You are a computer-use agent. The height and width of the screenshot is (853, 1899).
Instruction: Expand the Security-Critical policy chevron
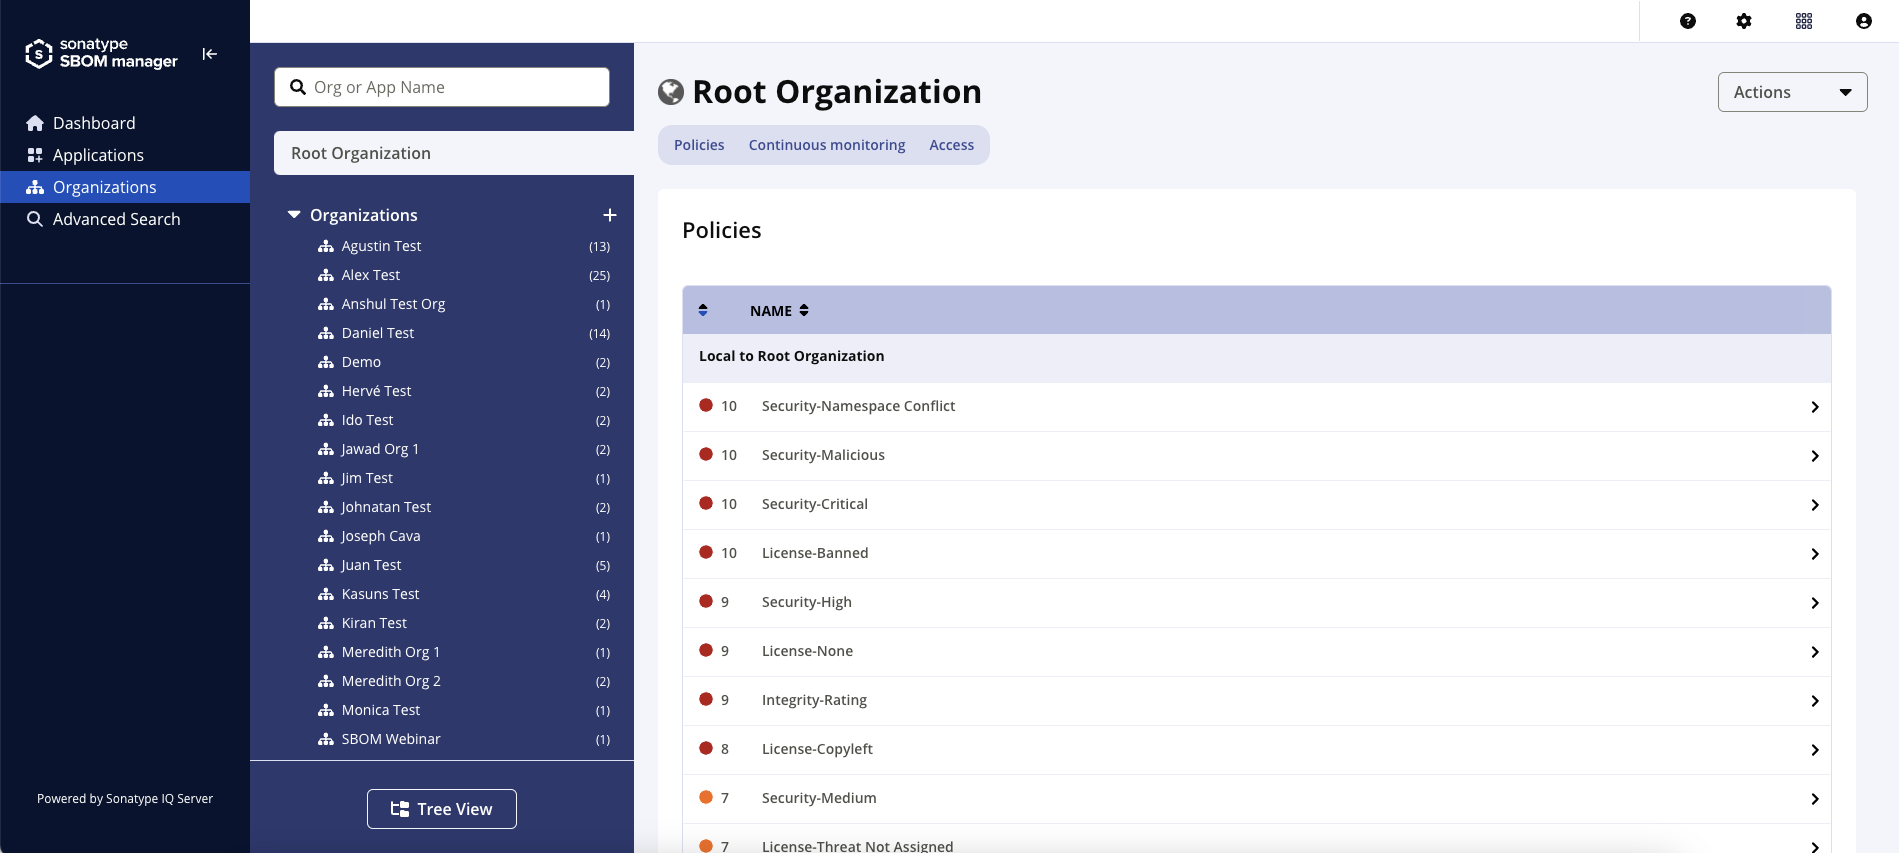tap(1814, 505)
